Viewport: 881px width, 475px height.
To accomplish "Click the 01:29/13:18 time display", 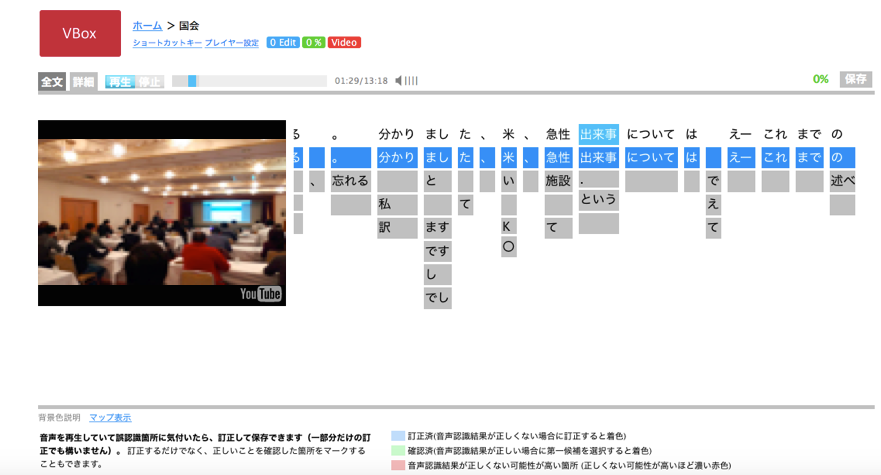I will (x=361, y=81).
